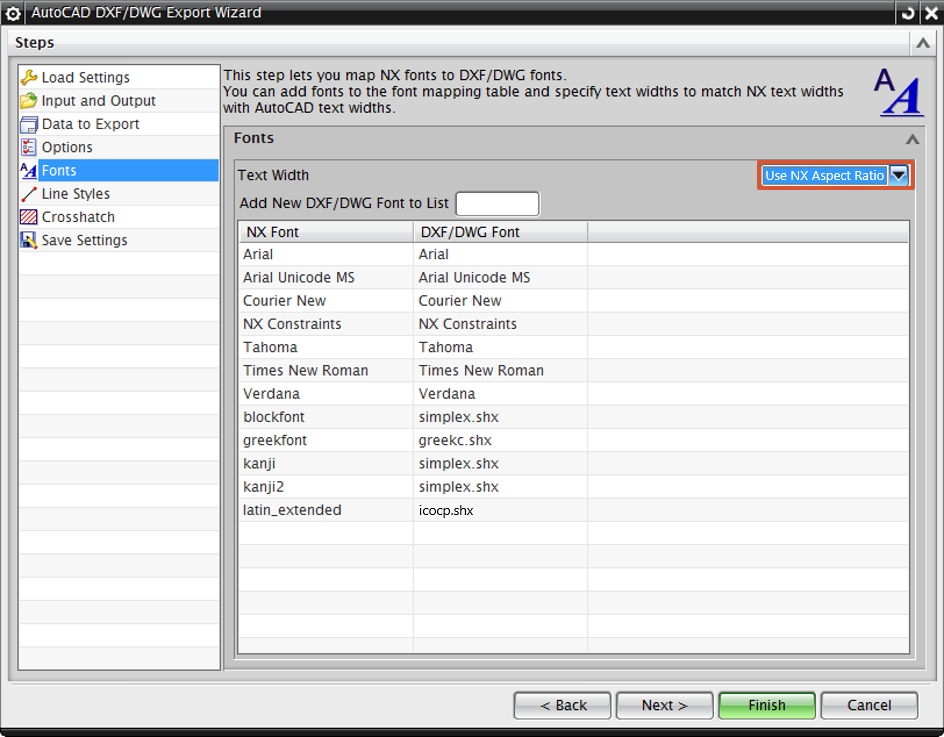Click greekc.shx mapping cell
Viewport: 944px width, 737px height.
pyautogui.click(x=455, y=440)
